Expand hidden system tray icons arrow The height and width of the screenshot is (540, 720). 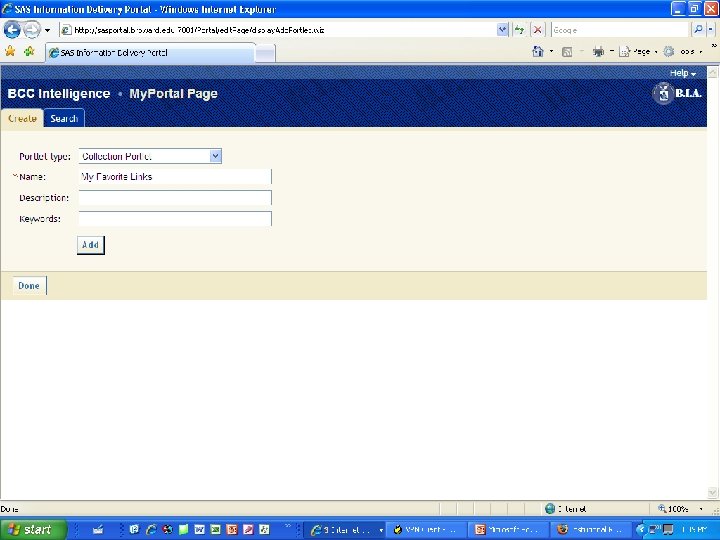pos(640,530)
